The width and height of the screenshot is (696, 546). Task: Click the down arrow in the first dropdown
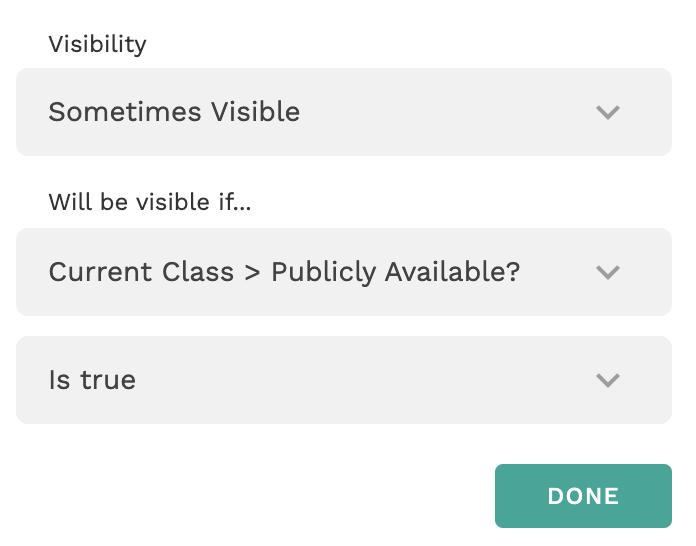tap(608, 112)
